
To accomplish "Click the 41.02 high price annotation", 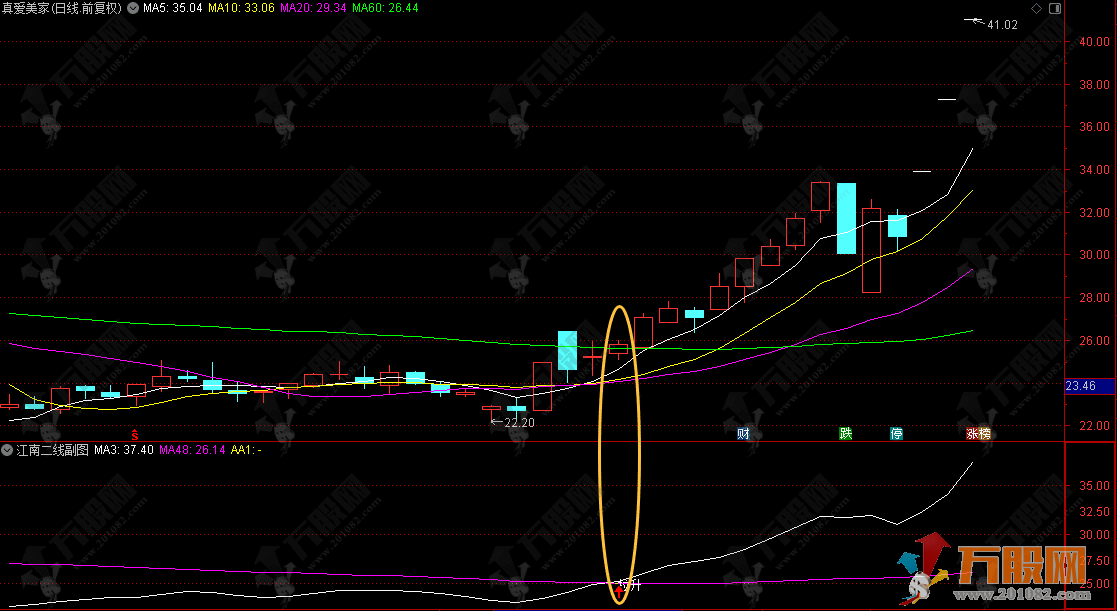I will tap(1001, 24).
